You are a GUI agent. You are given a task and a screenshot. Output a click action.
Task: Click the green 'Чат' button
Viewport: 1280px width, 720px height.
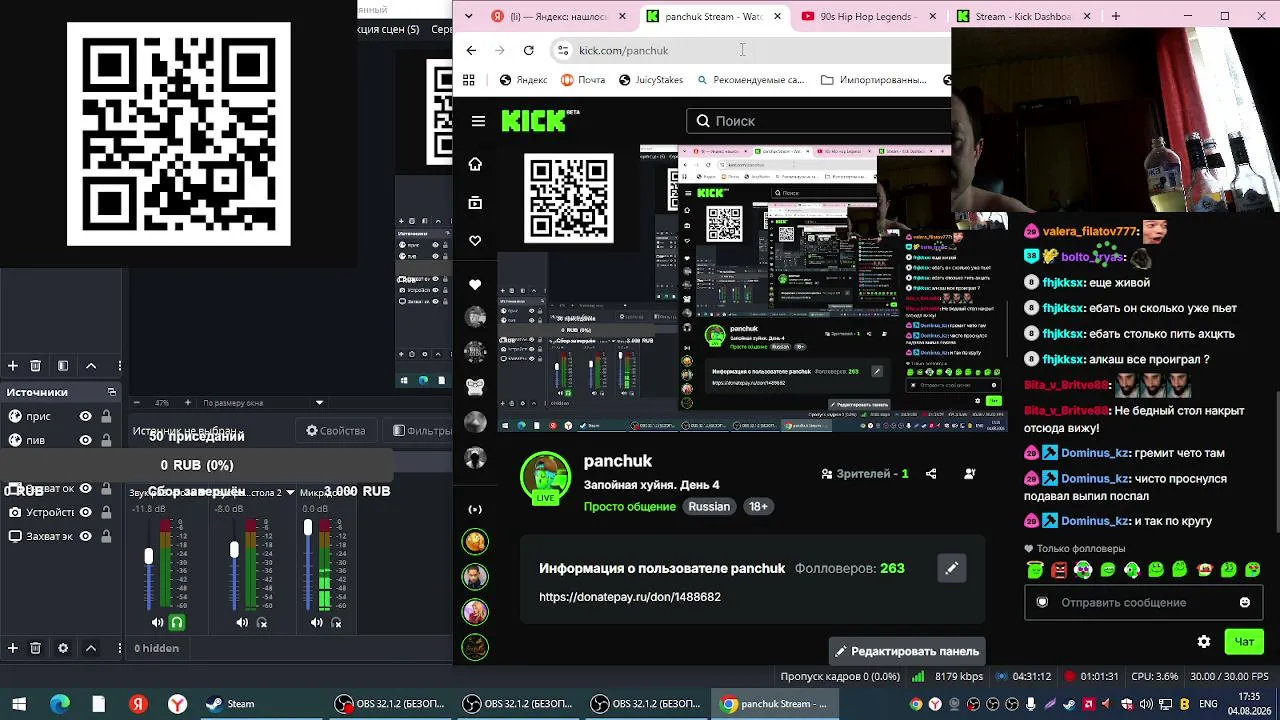[1244, 642]
